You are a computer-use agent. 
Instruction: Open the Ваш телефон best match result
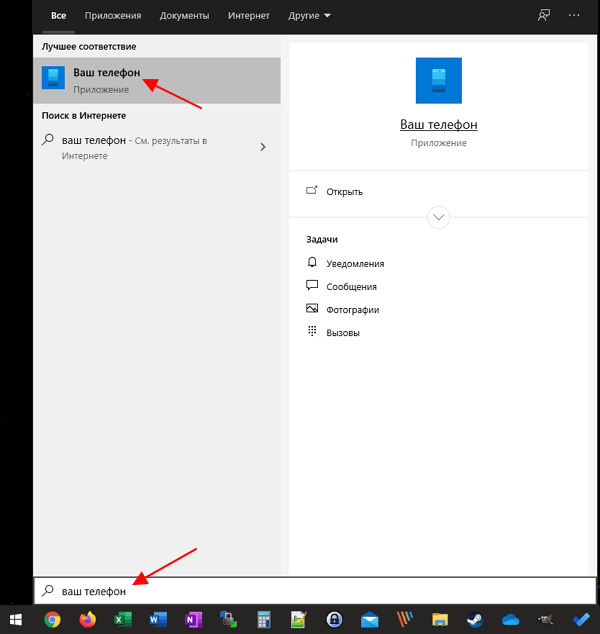coord(157,81)
